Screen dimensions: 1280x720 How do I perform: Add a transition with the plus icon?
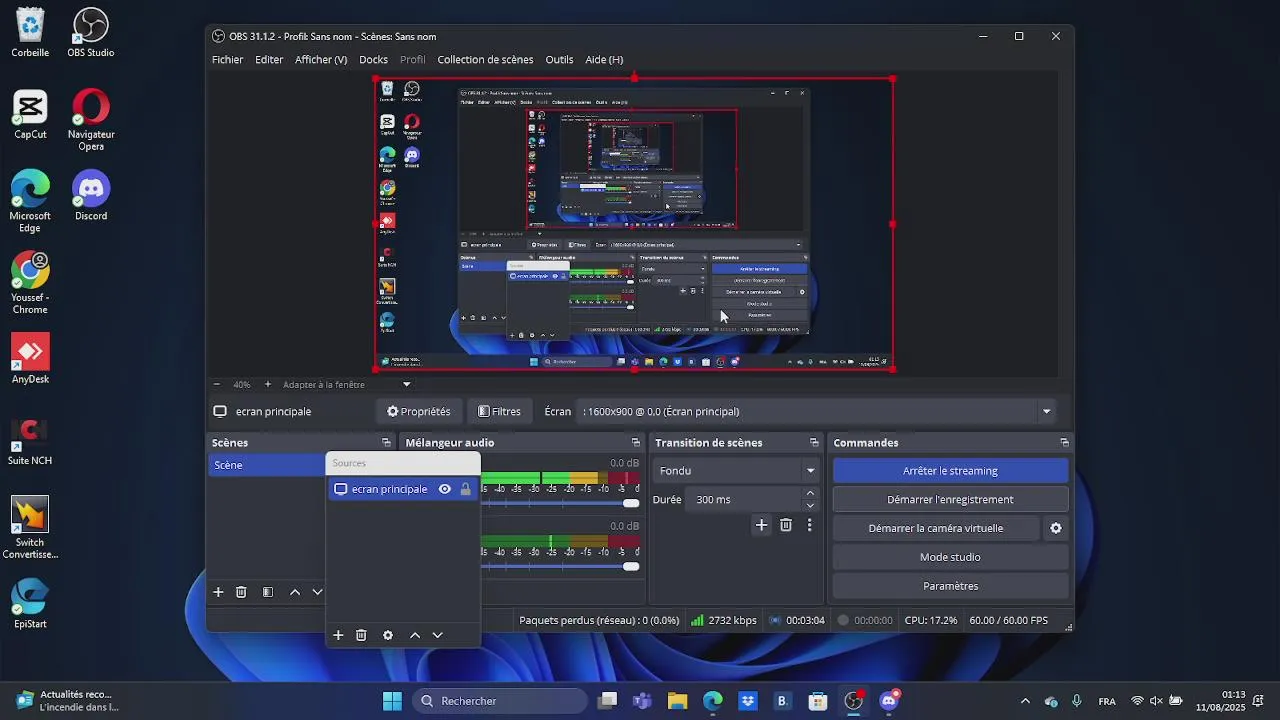(x=761, y=525)
